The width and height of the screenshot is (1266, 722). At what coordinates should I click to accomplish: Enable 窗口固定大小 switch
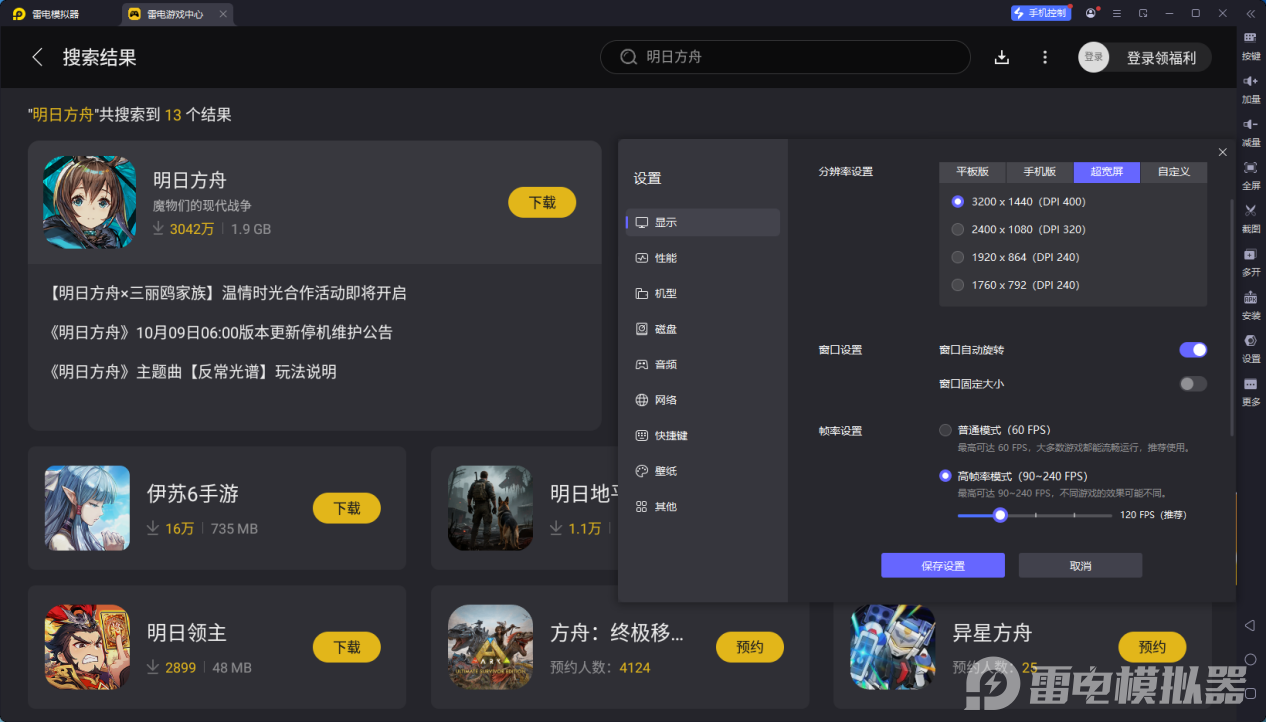[x=1193, y=384]
